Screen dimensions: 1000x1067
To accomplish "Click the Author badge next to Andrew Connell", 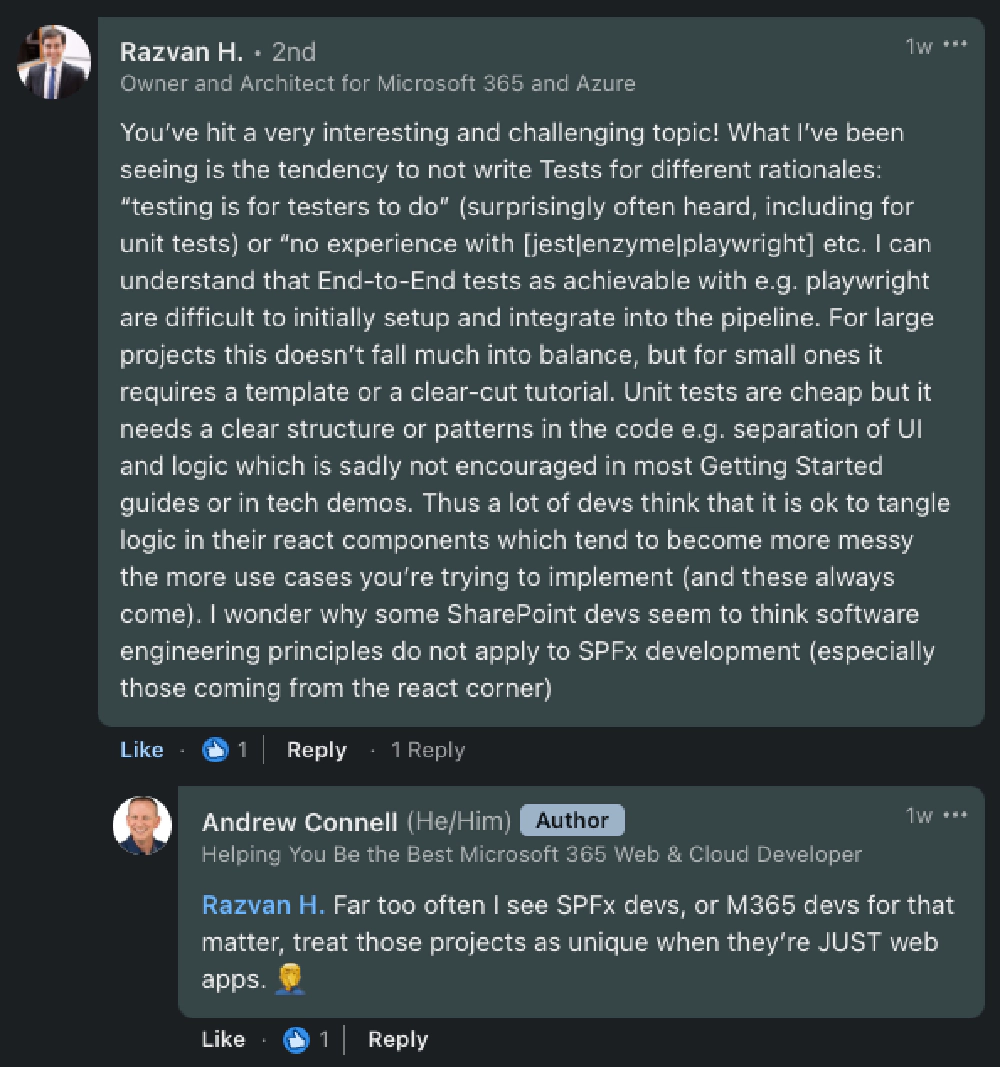I will coord(572,819).
